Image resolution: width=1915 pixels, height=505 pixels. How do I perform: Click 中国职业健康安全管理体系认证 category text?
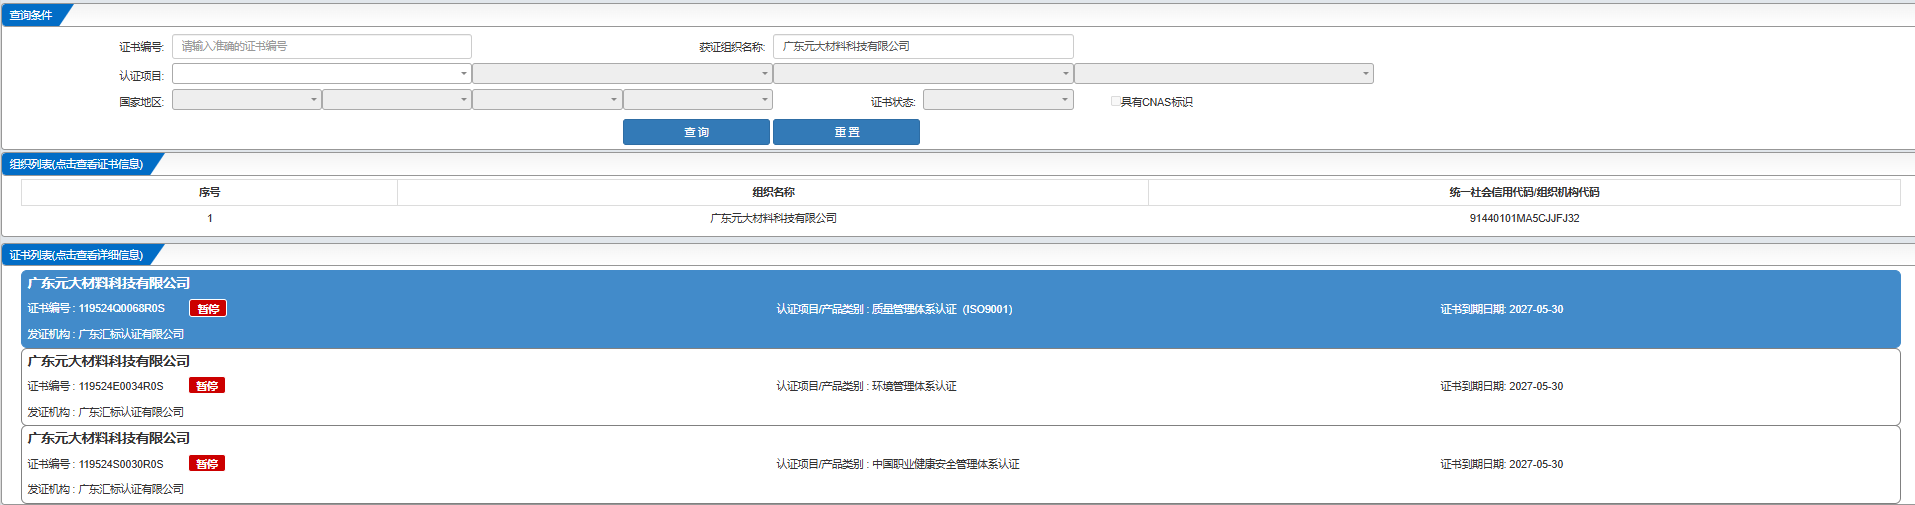[945, 464]
